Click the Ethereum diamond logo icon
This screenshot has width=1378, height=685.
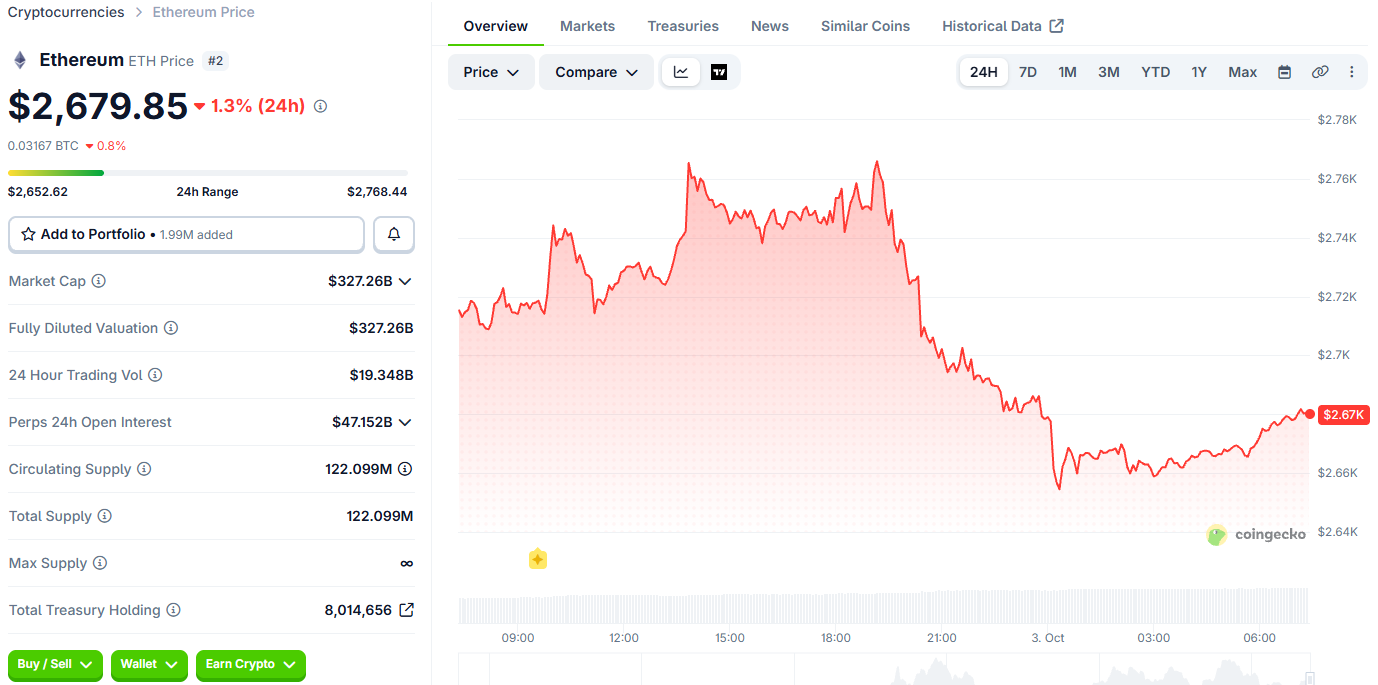coord(20,60)
